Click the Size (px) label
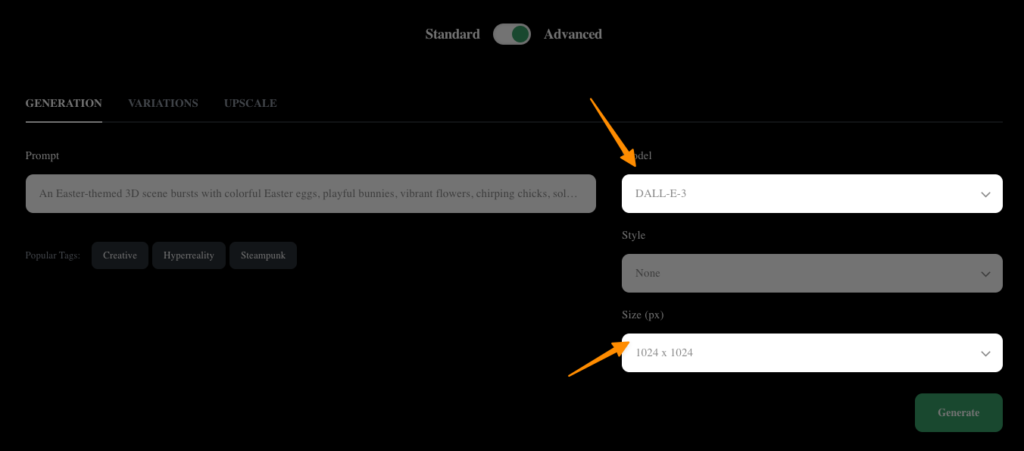 643,315
